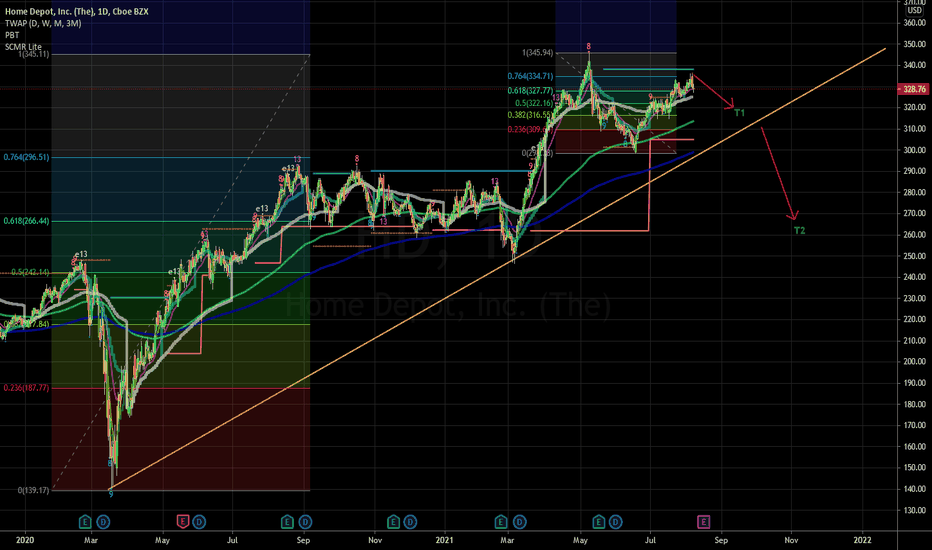The image size is (932, 550).
Task: Click the earnings marker after May 2021
Action: (599, 522)
